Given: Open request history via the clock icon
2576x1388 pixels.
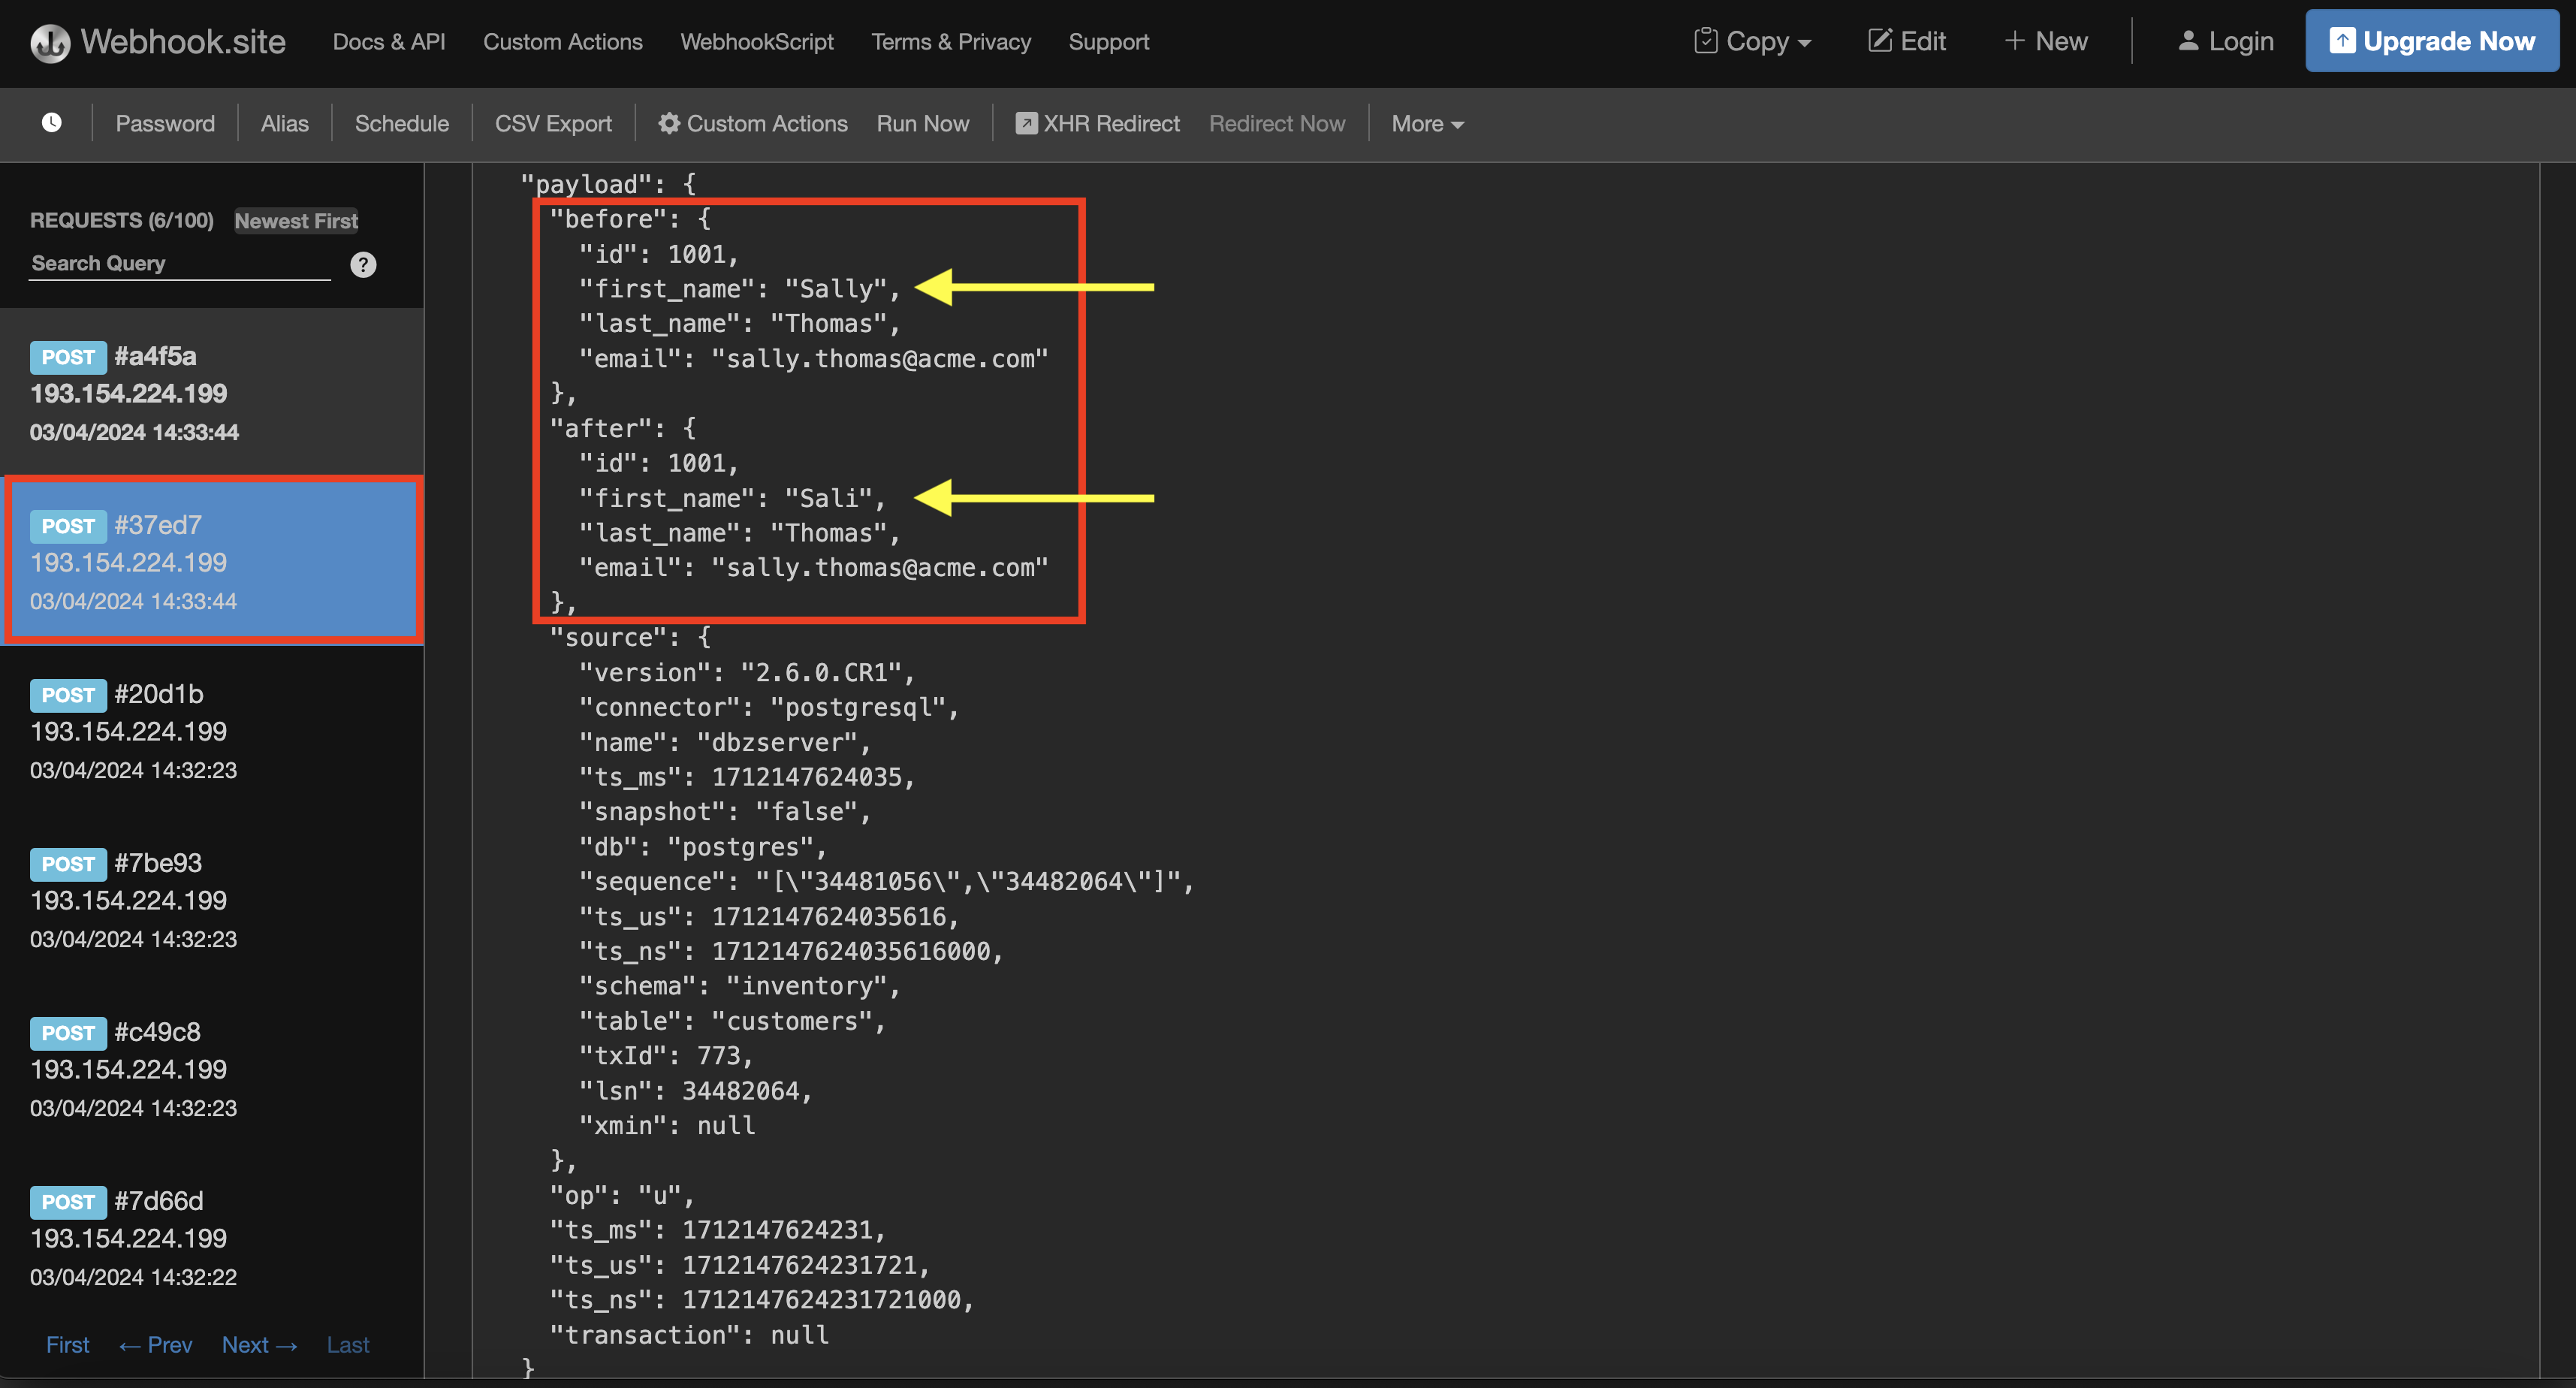Looking at the screenshot, I should [50, 122].
